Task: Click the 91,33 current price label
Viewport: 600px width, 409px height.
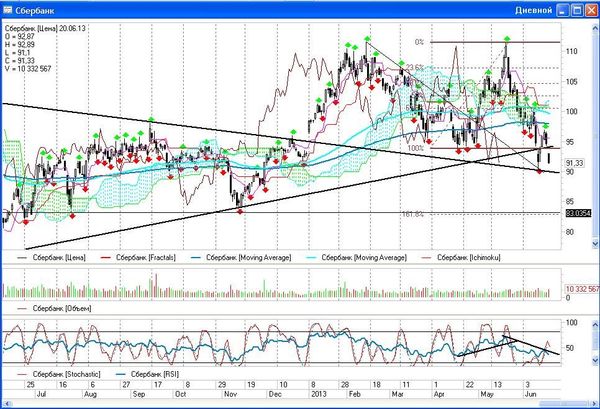Action: (x=575, y=163)
